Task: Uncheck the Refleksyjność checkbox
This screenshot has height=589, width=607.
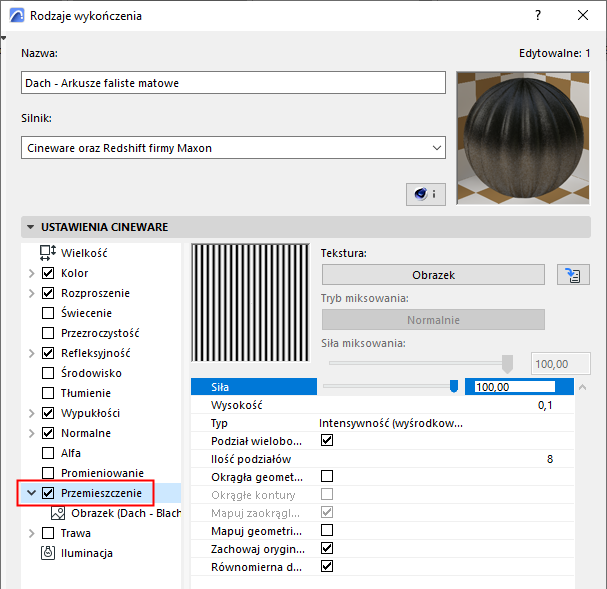Action: (48, 353)
